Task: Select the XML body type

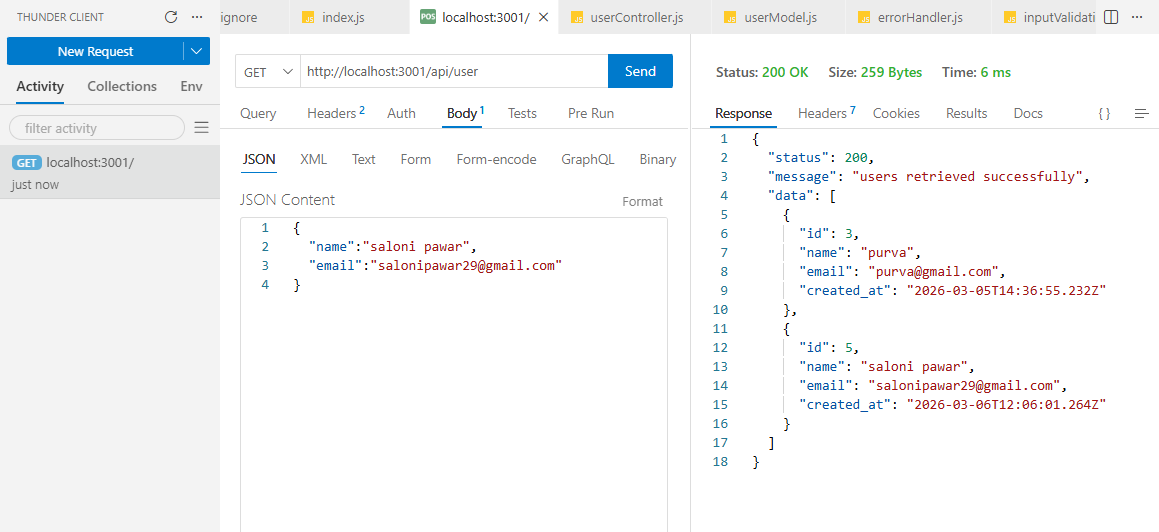Action: 313,159
